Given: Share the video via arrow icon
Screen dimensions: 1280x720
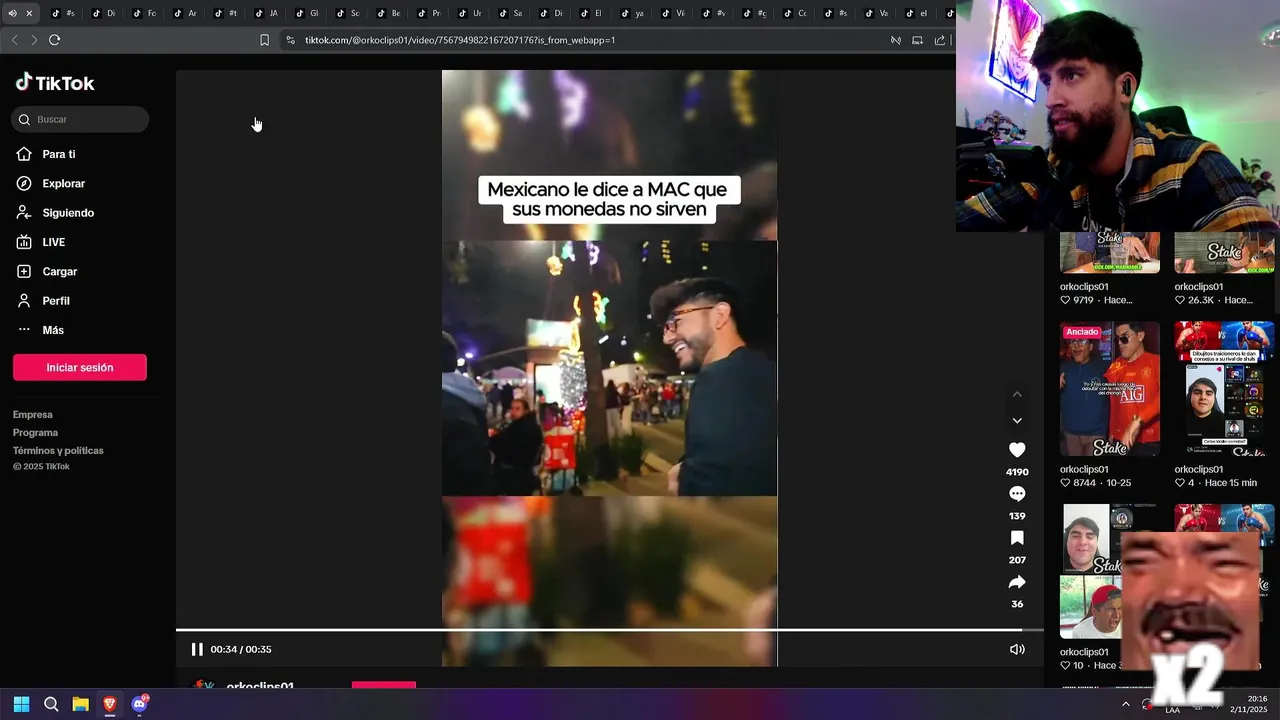Looking at the screenshot, I should (x=1017, y=582).
